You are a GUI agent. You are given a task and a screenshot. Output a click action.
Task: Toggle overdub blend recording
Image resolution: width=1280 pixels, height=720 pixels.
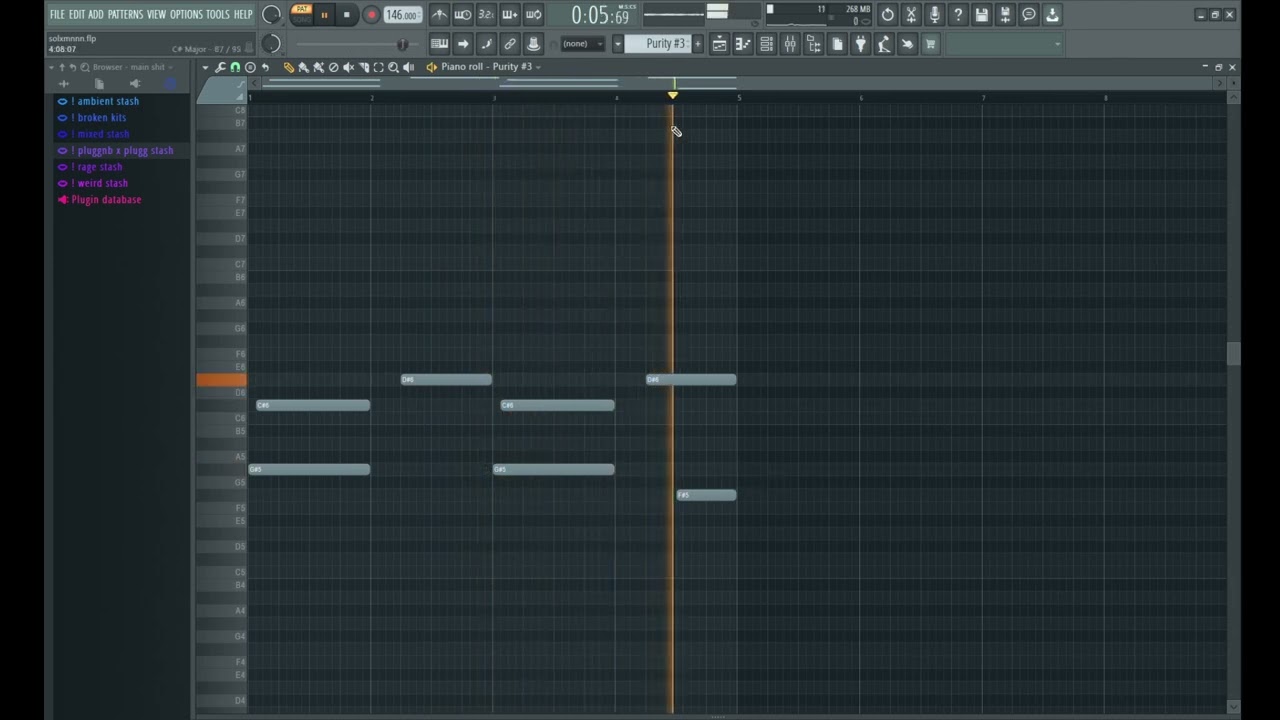(x=510, y=15)
